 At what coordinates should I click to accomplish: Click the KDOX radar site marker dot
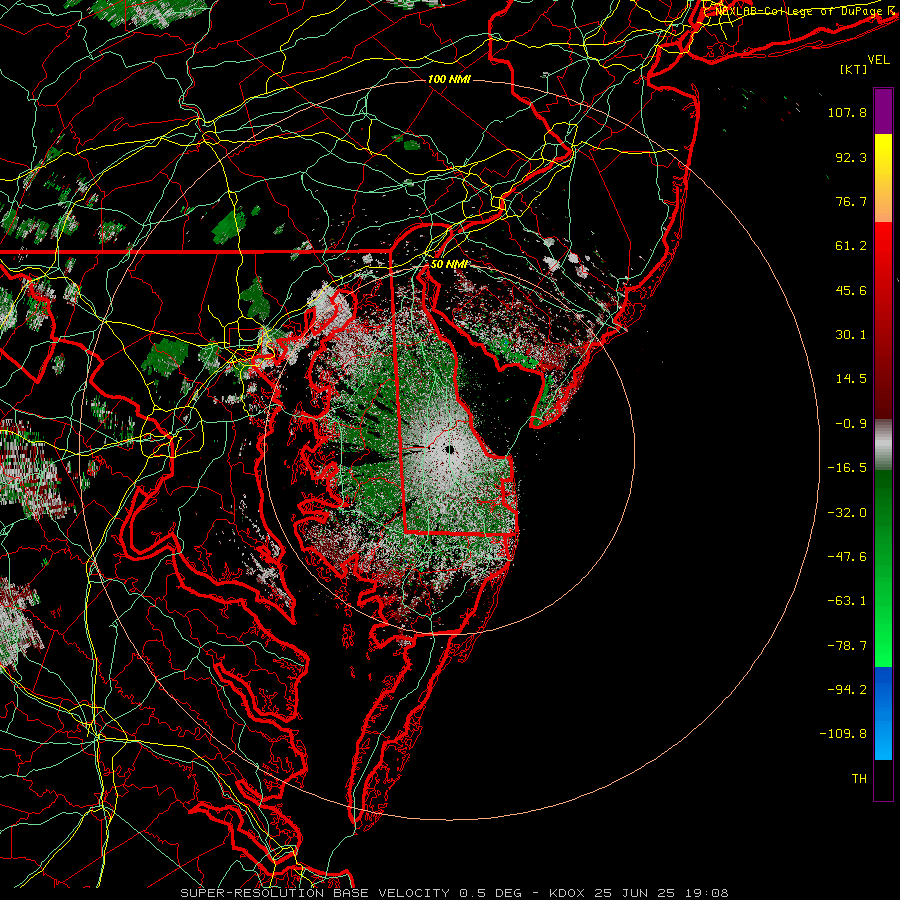tap(450, 450)
